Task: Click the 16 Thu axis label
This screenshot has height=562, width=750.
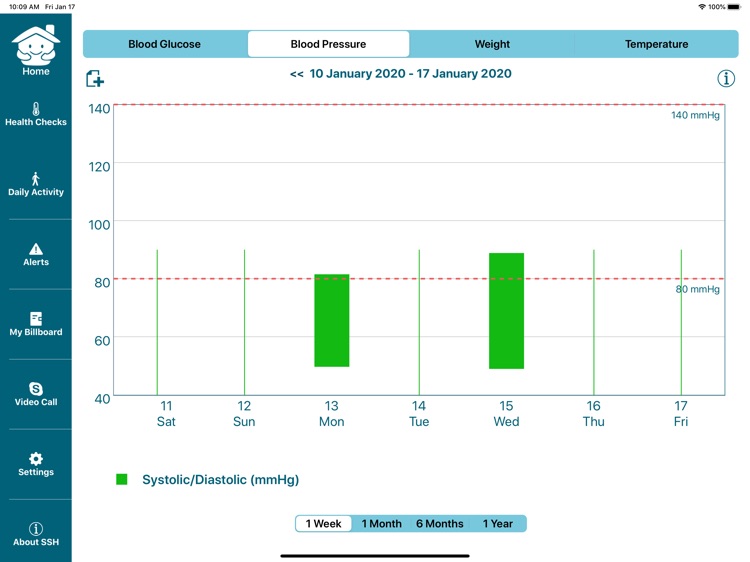Action: [594, 414]
